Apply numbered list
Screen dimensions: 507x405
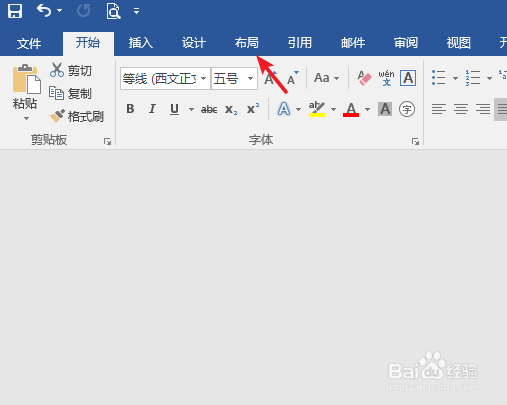(473, 78)
